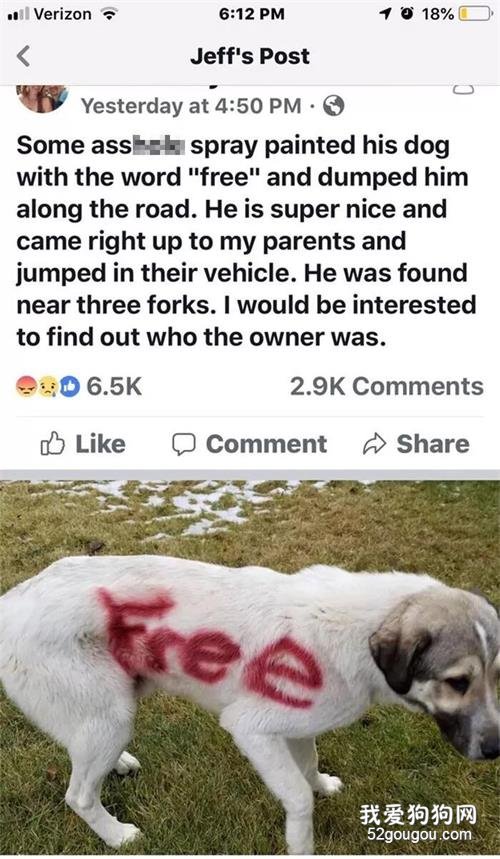Tap the post text about the dog
Screen dimensions: 500x859
246,242
